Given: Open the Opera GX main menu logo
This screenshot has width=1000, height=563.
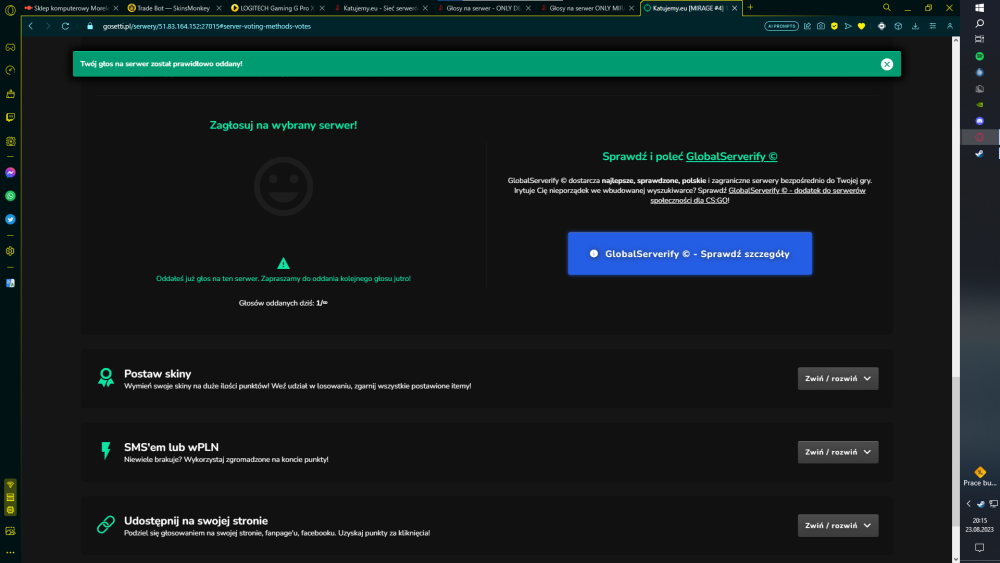Looking at the screenshot, I should point(10,9).
